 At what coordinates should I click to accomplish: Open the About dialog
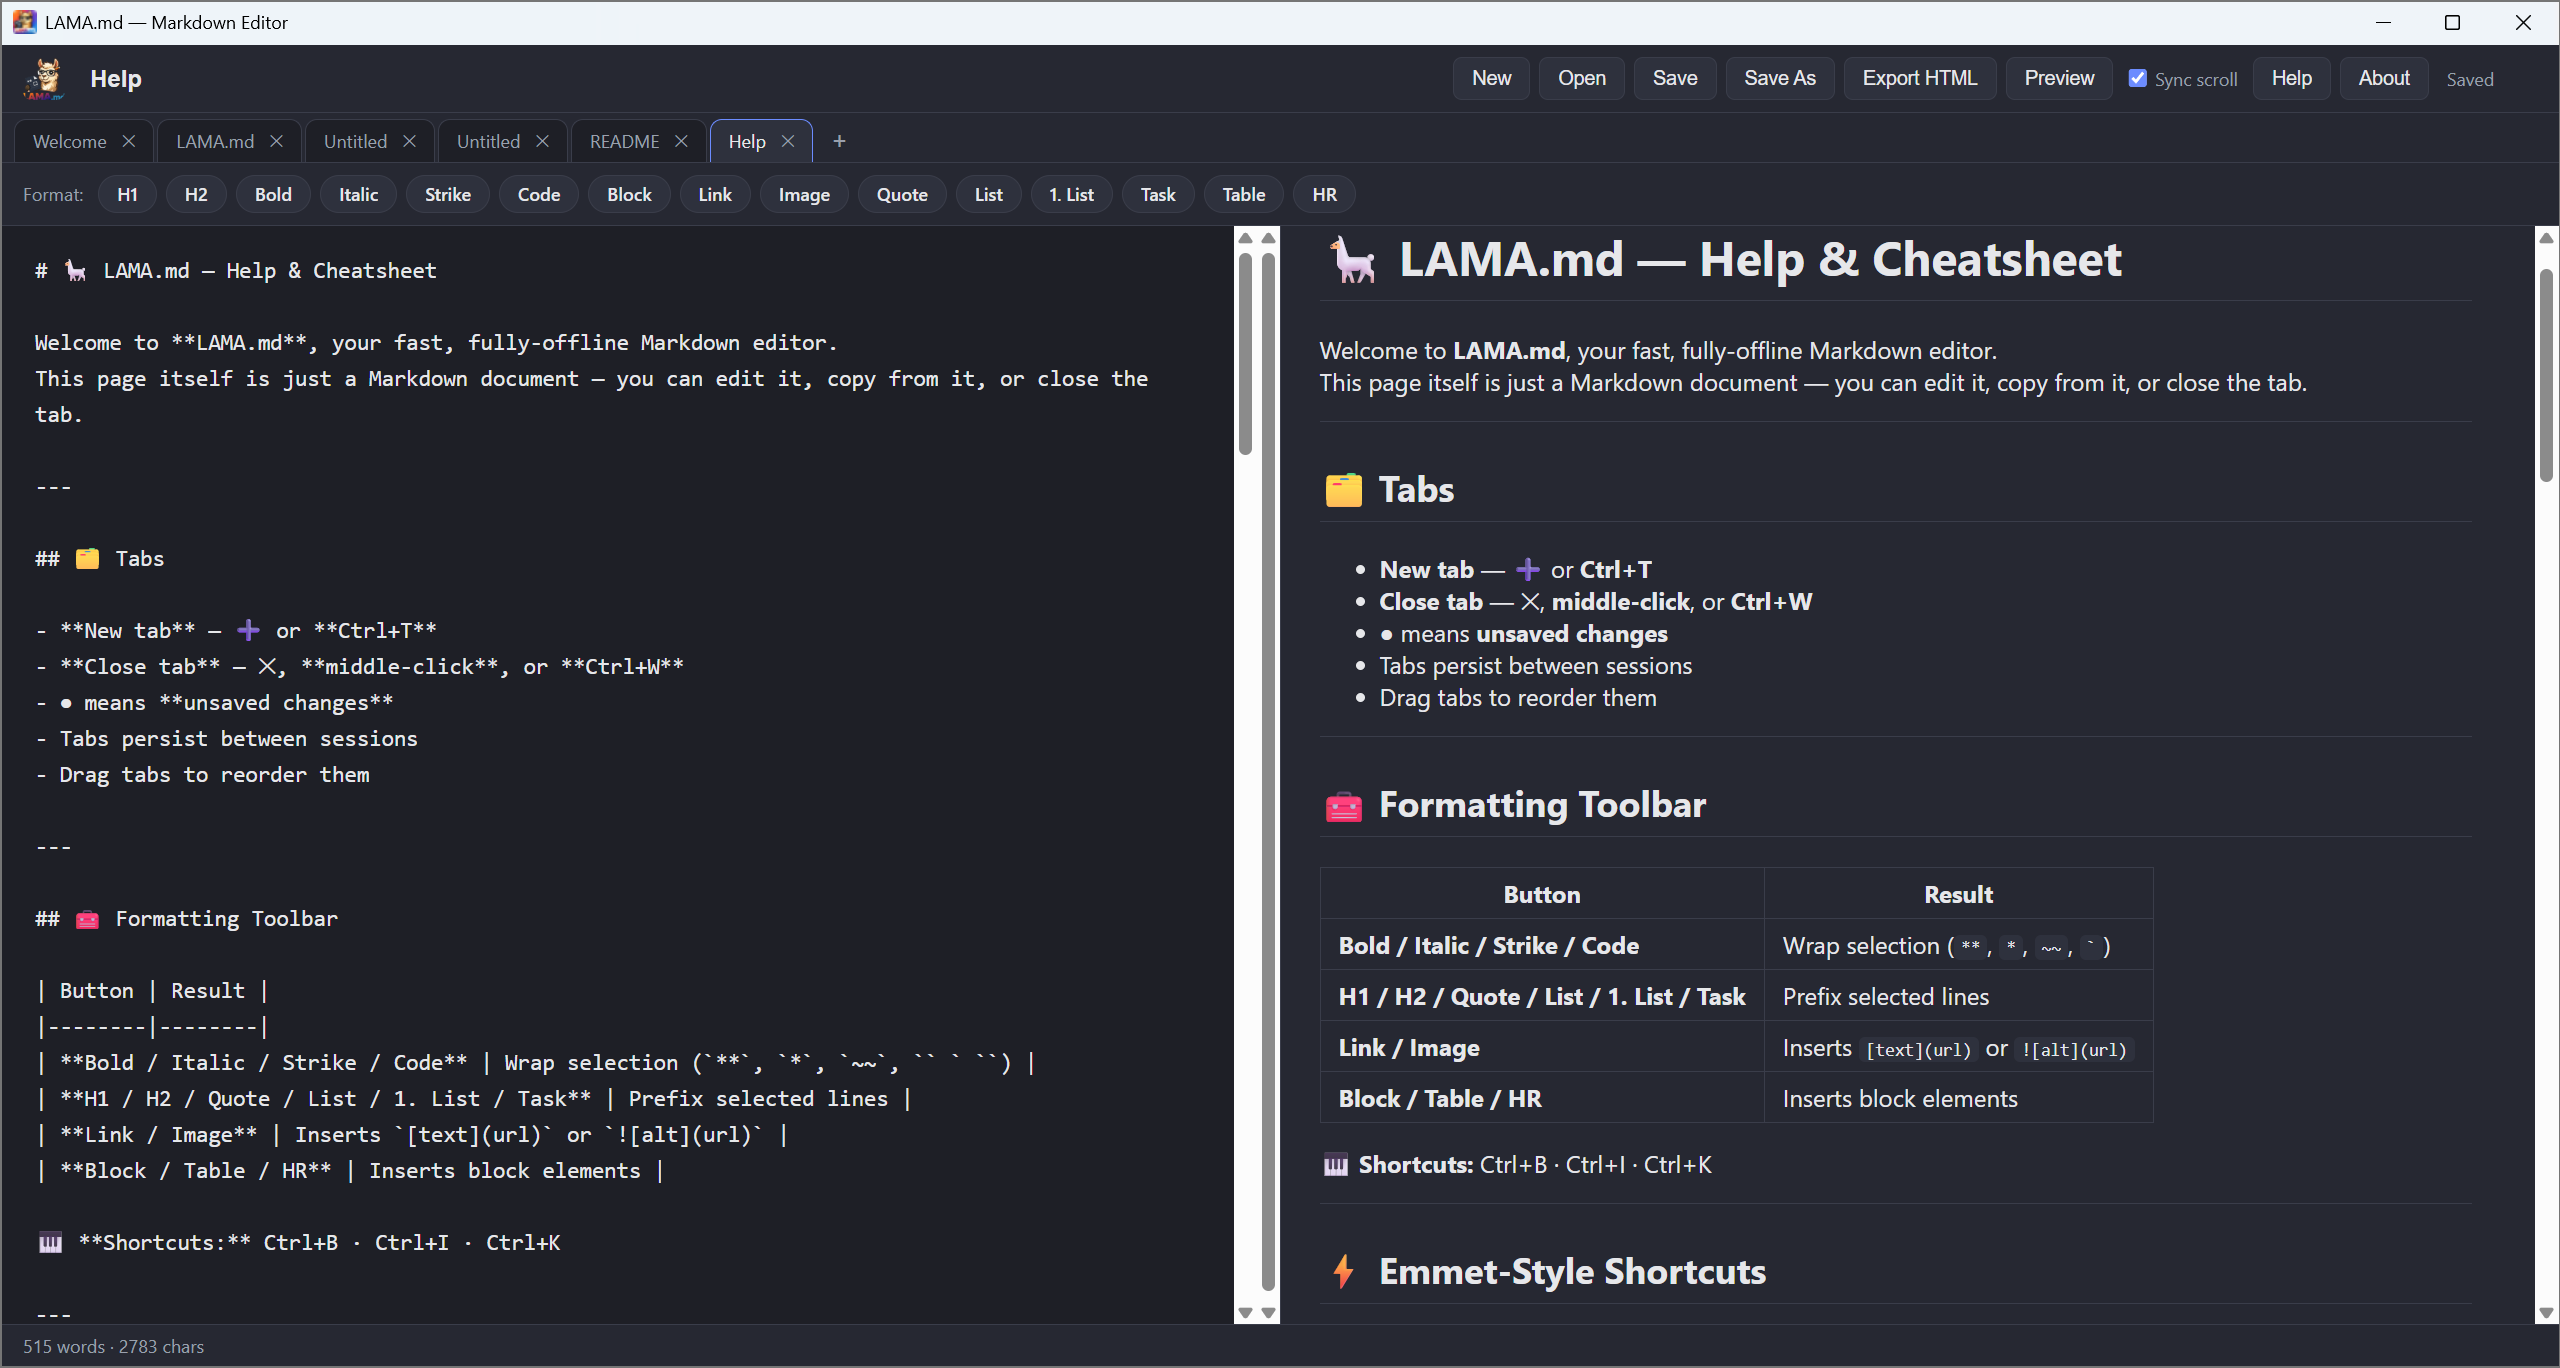click(2384, 78)
